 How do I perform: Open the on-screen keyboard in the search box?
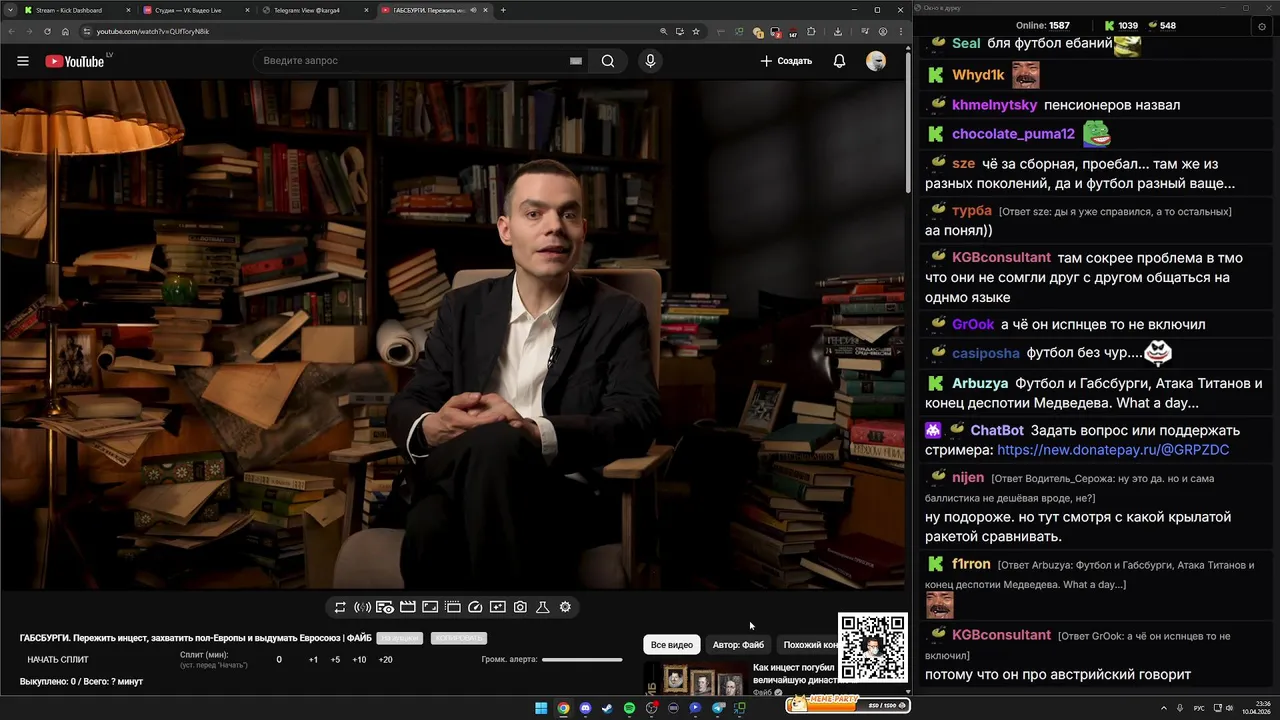[576, 61]
